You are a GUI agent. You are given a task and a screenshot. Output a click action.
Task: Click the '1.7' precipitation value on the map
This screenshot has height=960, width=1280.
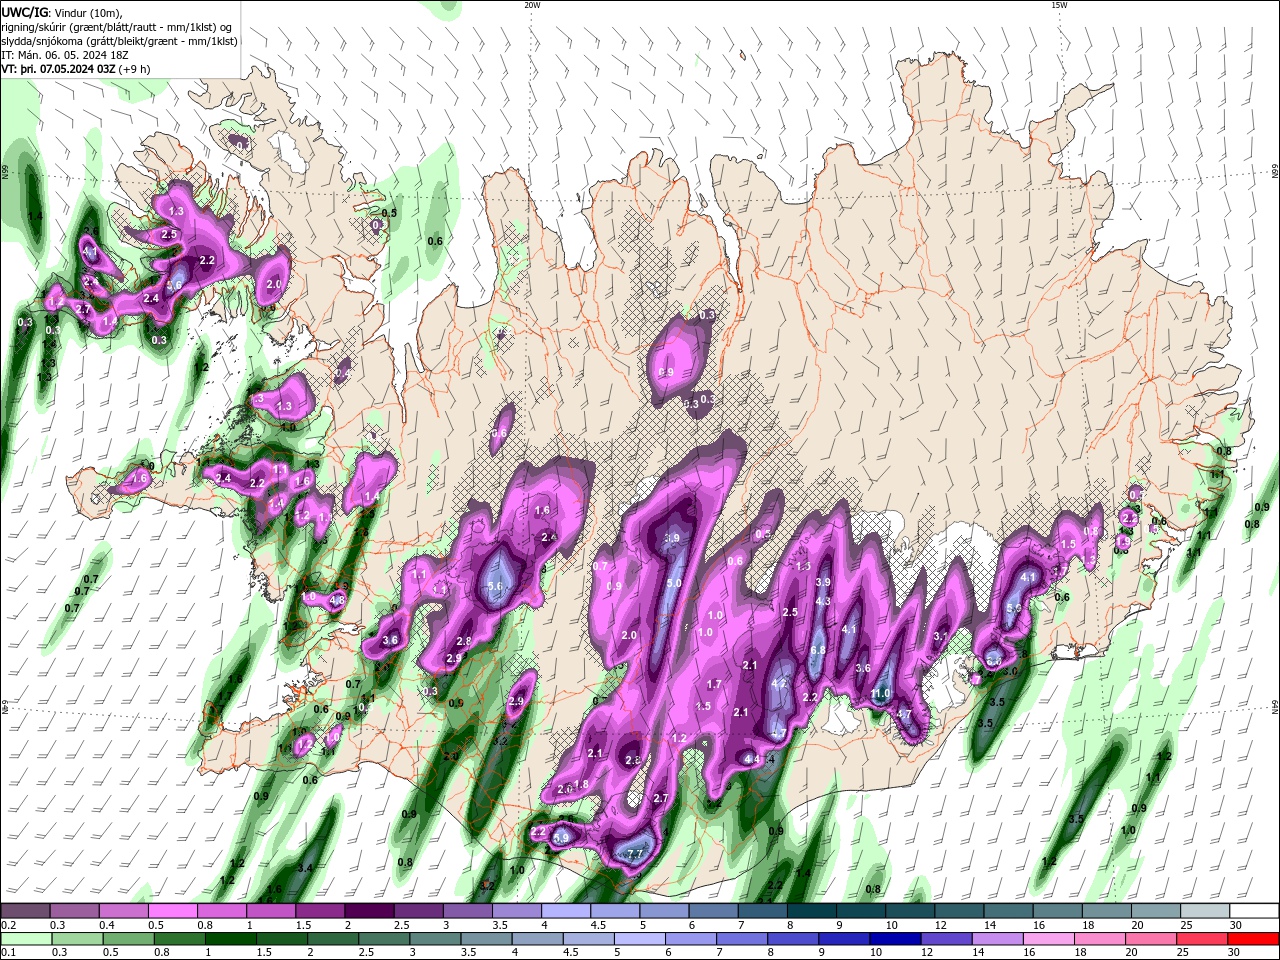pyautogui.click(x=714, y=684)
